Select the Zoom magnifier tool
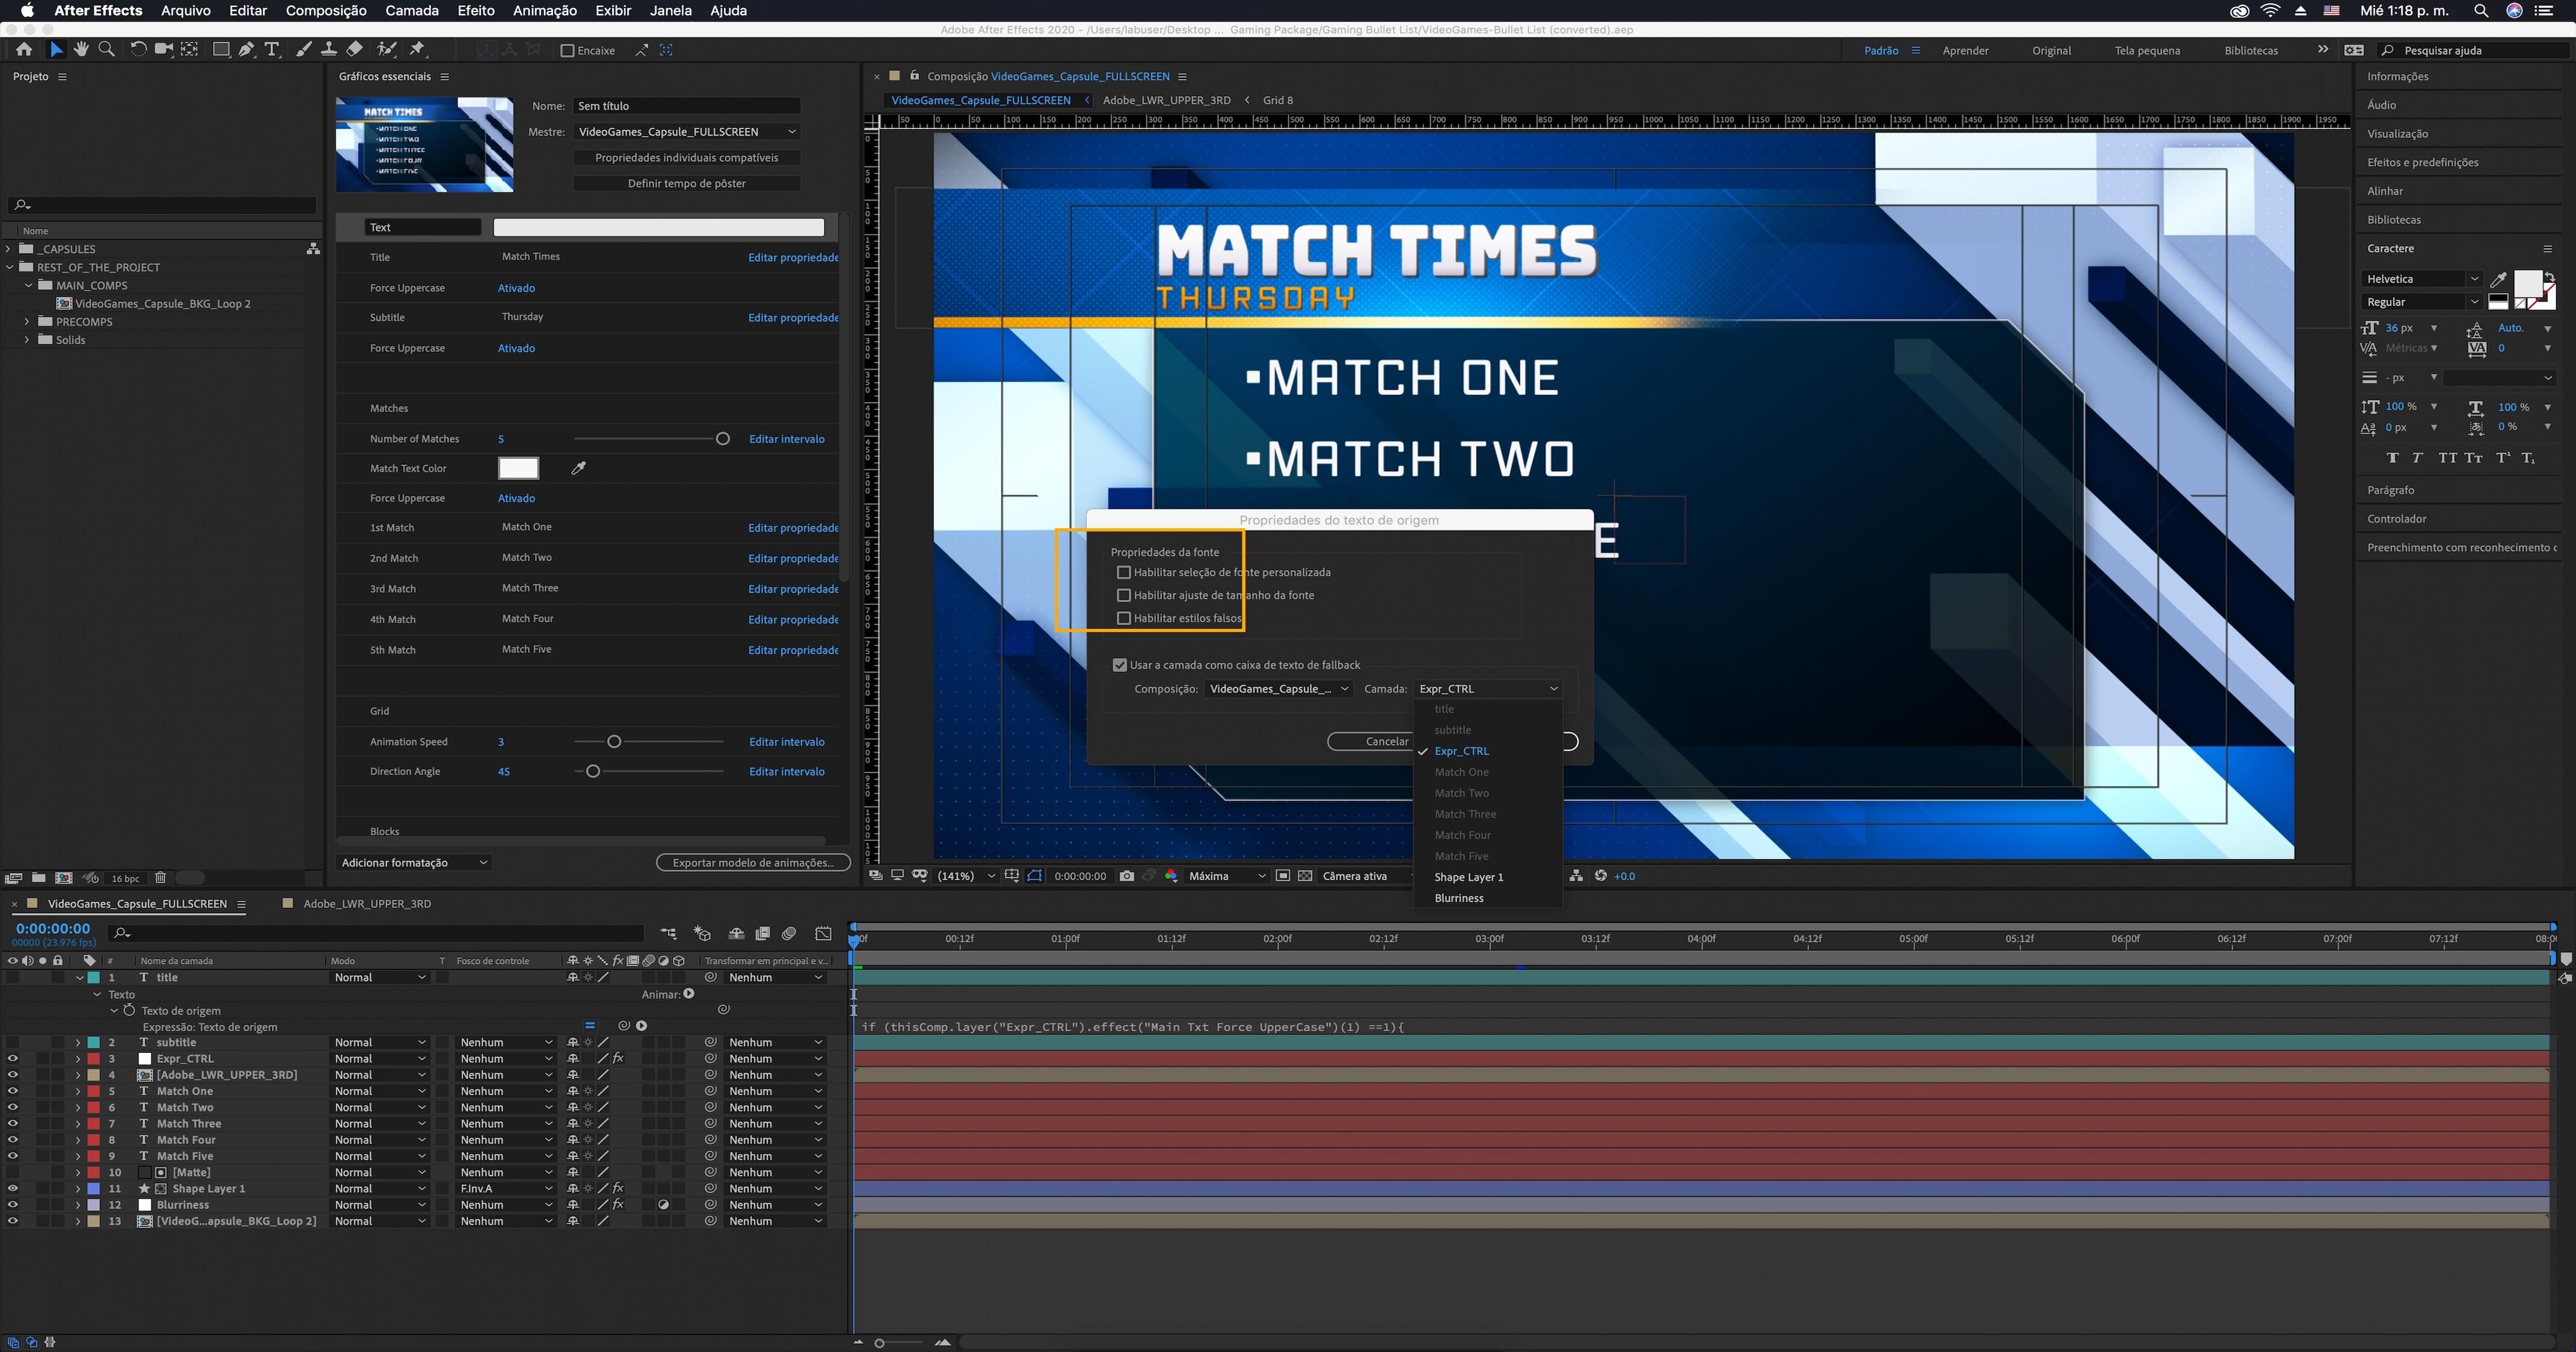 coord(107,49)
